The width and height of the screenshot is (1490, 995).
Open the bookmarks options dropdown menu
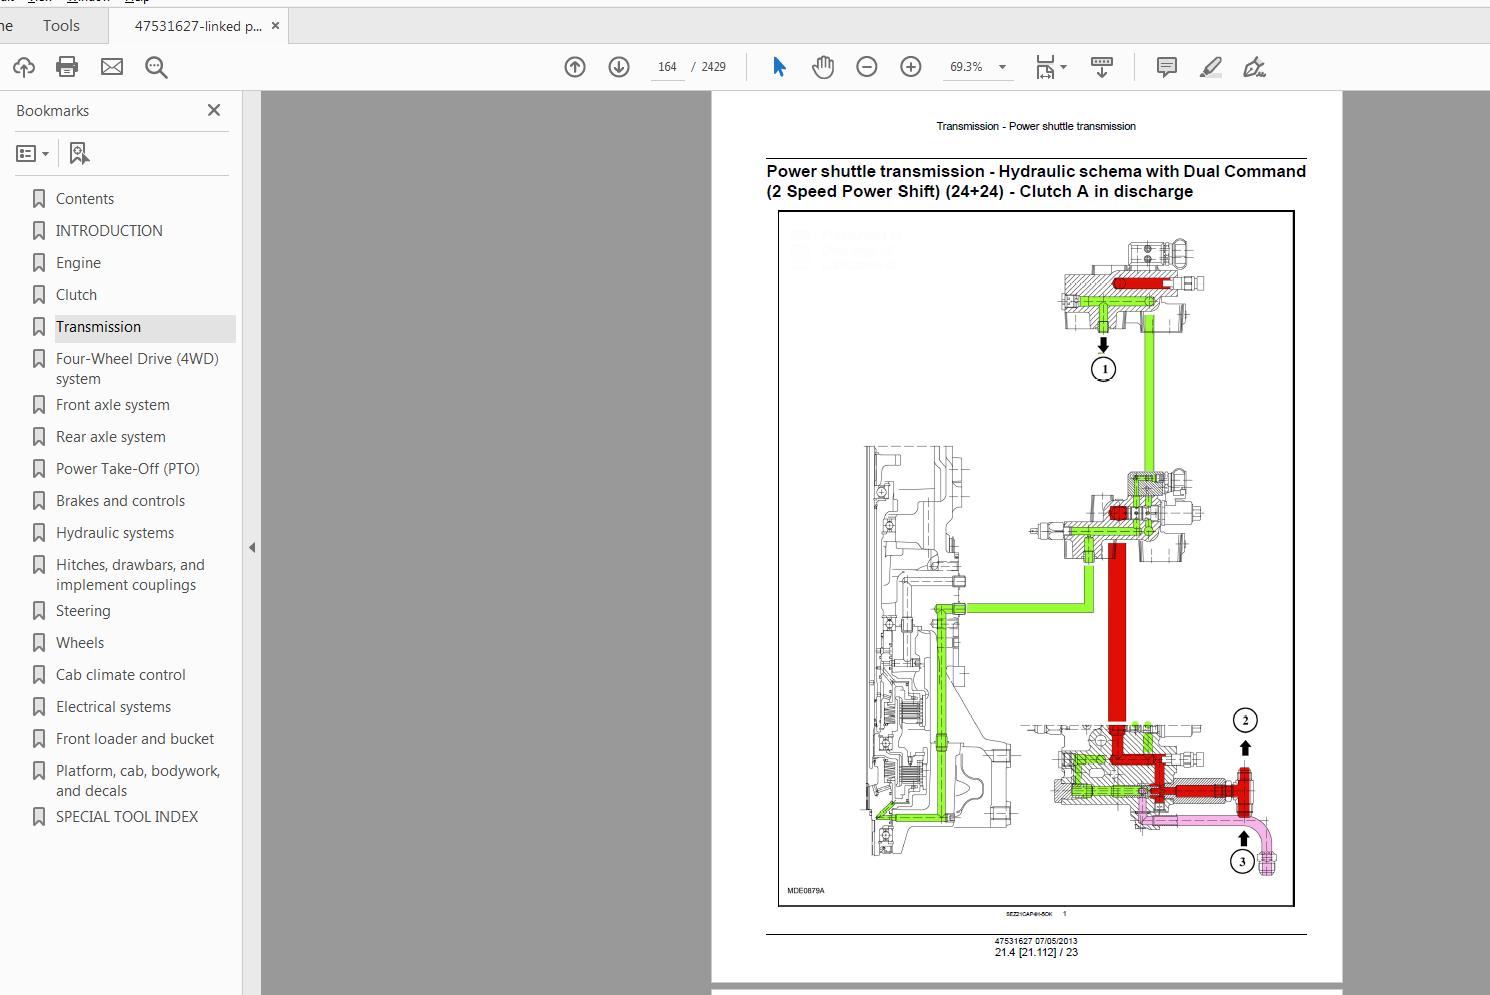32,153
